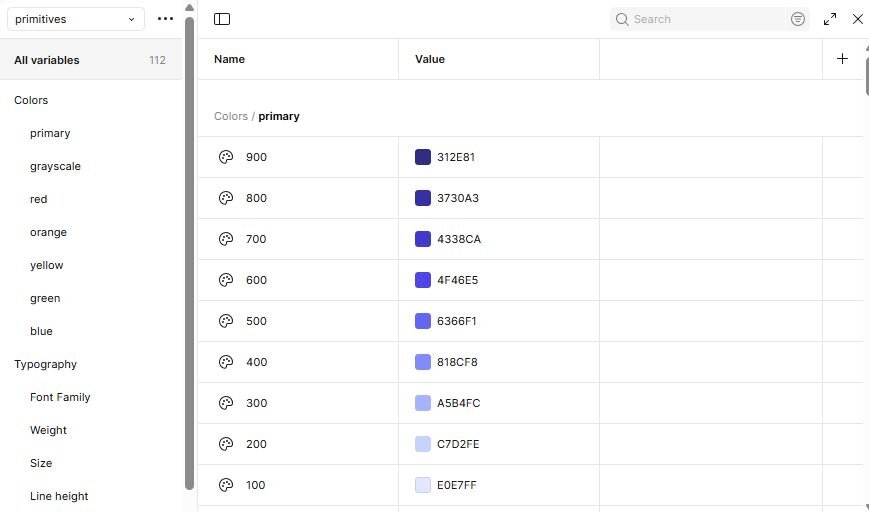Click the plus icon to add a mode column
Image resolution: width=869 pixels, height=512 pixels.
coord(842,59)
